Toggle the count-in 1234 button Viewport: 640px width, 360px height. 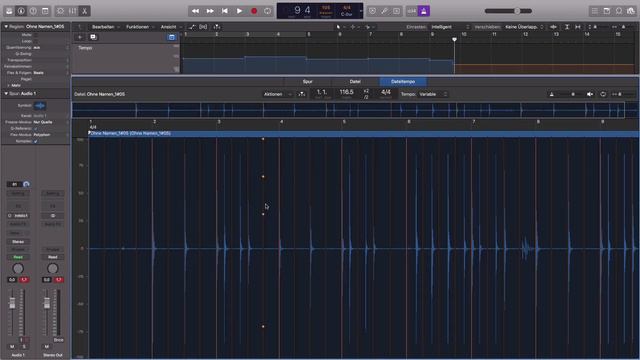[x=412, y=11]
